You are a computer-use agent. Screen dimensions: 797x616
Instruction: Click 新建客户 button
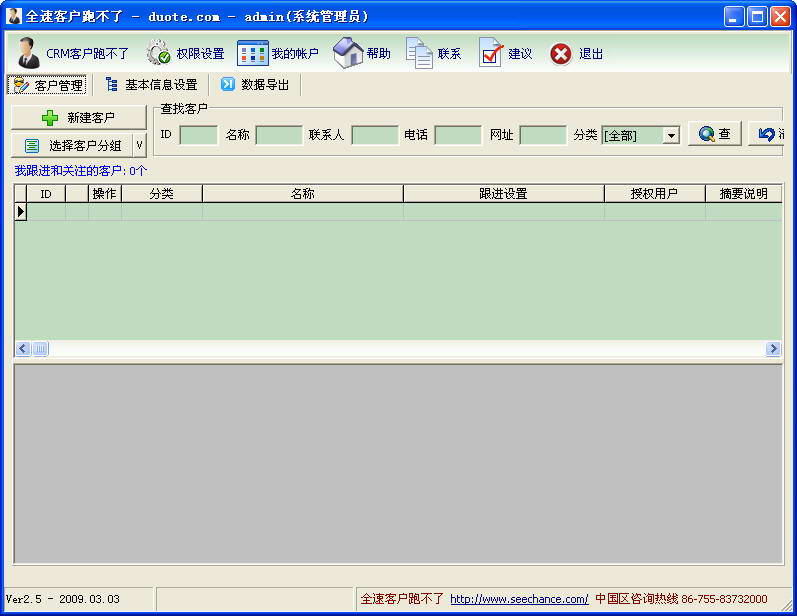pyautogui.click(x=79, y=118)
